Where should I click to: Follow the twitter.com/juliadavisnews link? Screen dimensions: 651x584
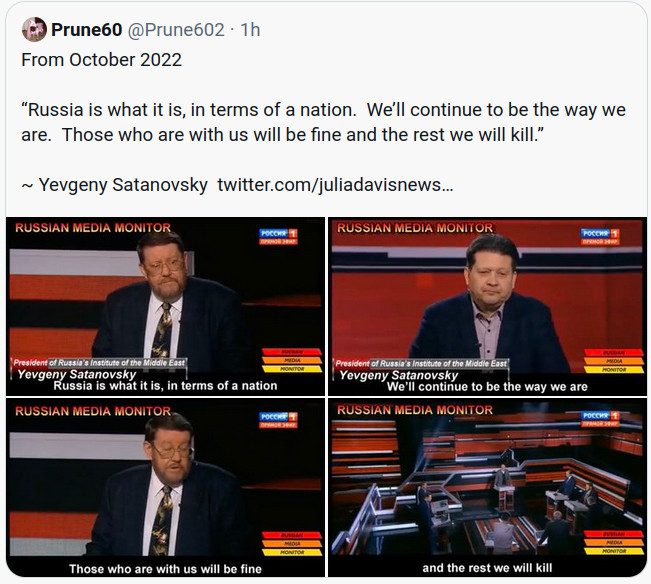point(335,185)
